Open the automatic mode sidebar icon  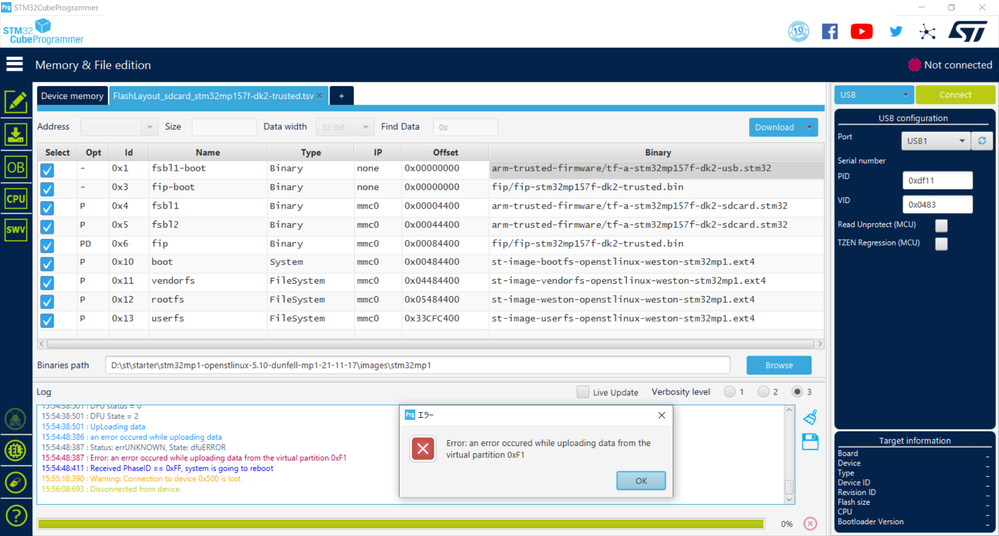pyautogui.click(x=15, y=482)
